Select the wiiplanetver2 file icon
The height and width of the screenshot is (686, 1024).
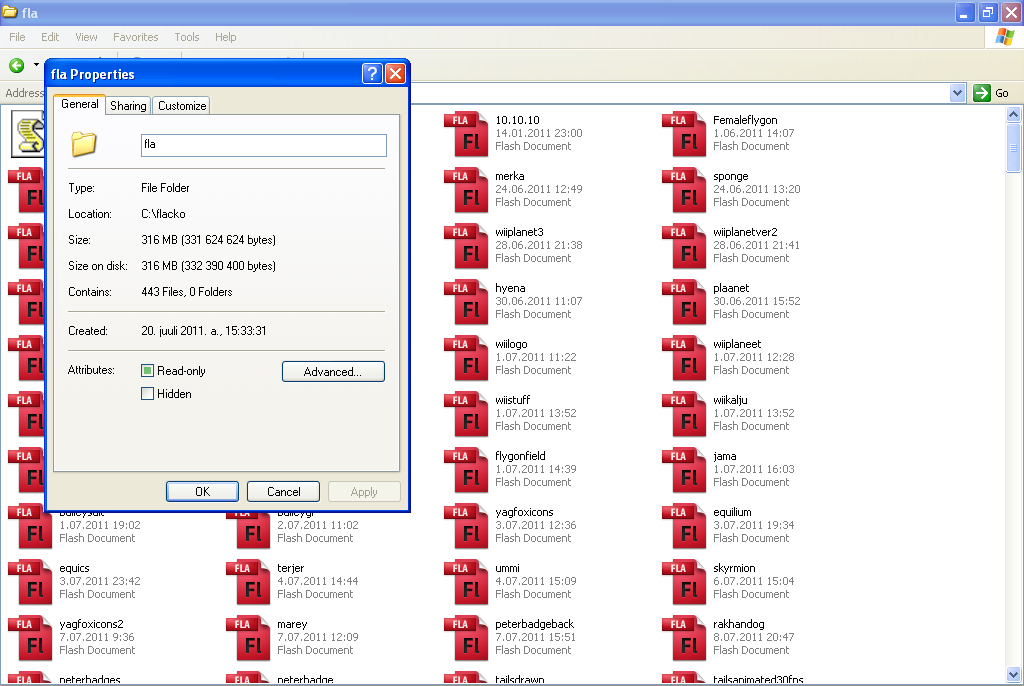pyautogui.click(x=684, y=247)
